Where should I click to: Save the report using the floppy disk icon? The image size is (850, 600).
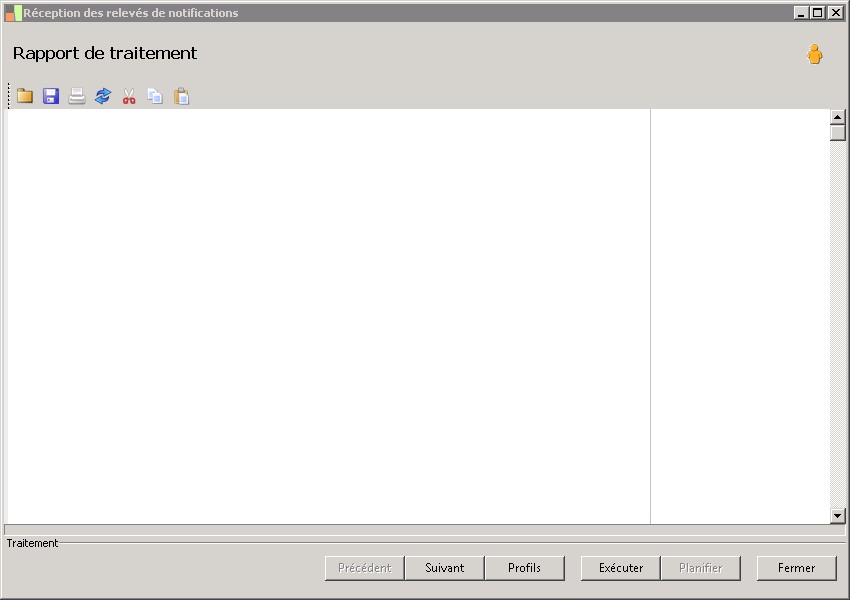click(x=51, y=96)
